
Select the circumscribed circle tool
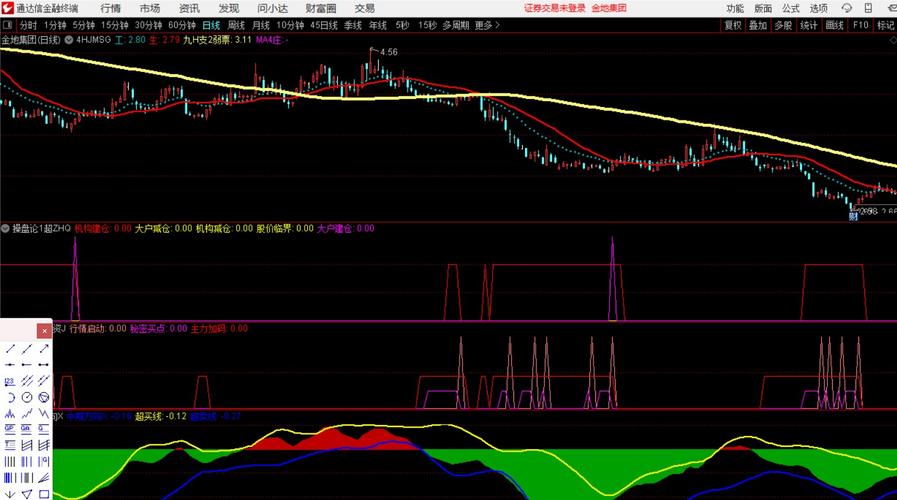coord(43,397)
